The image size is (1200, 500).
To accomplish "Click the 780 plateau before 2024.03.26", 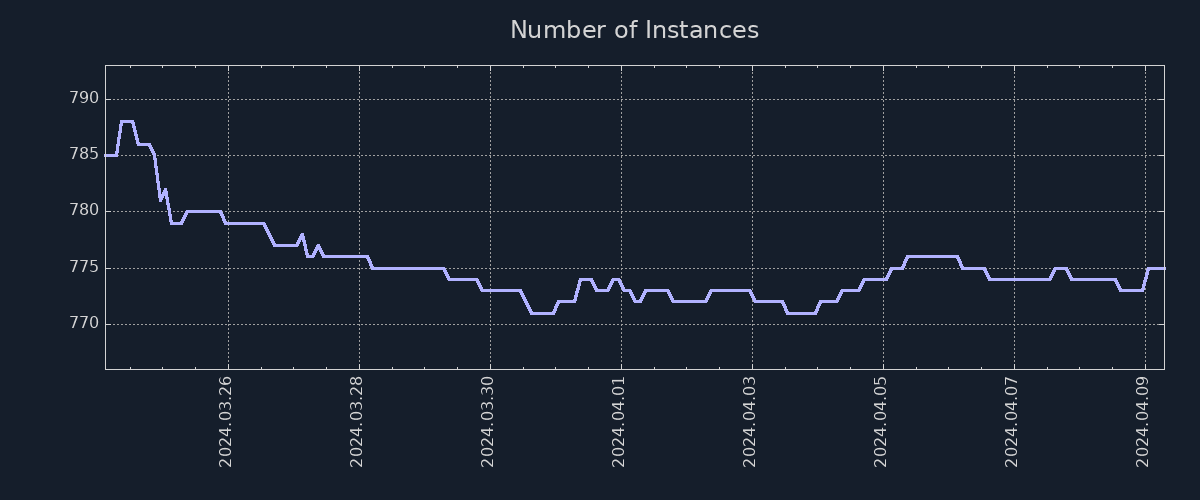I will coord(203,211).
